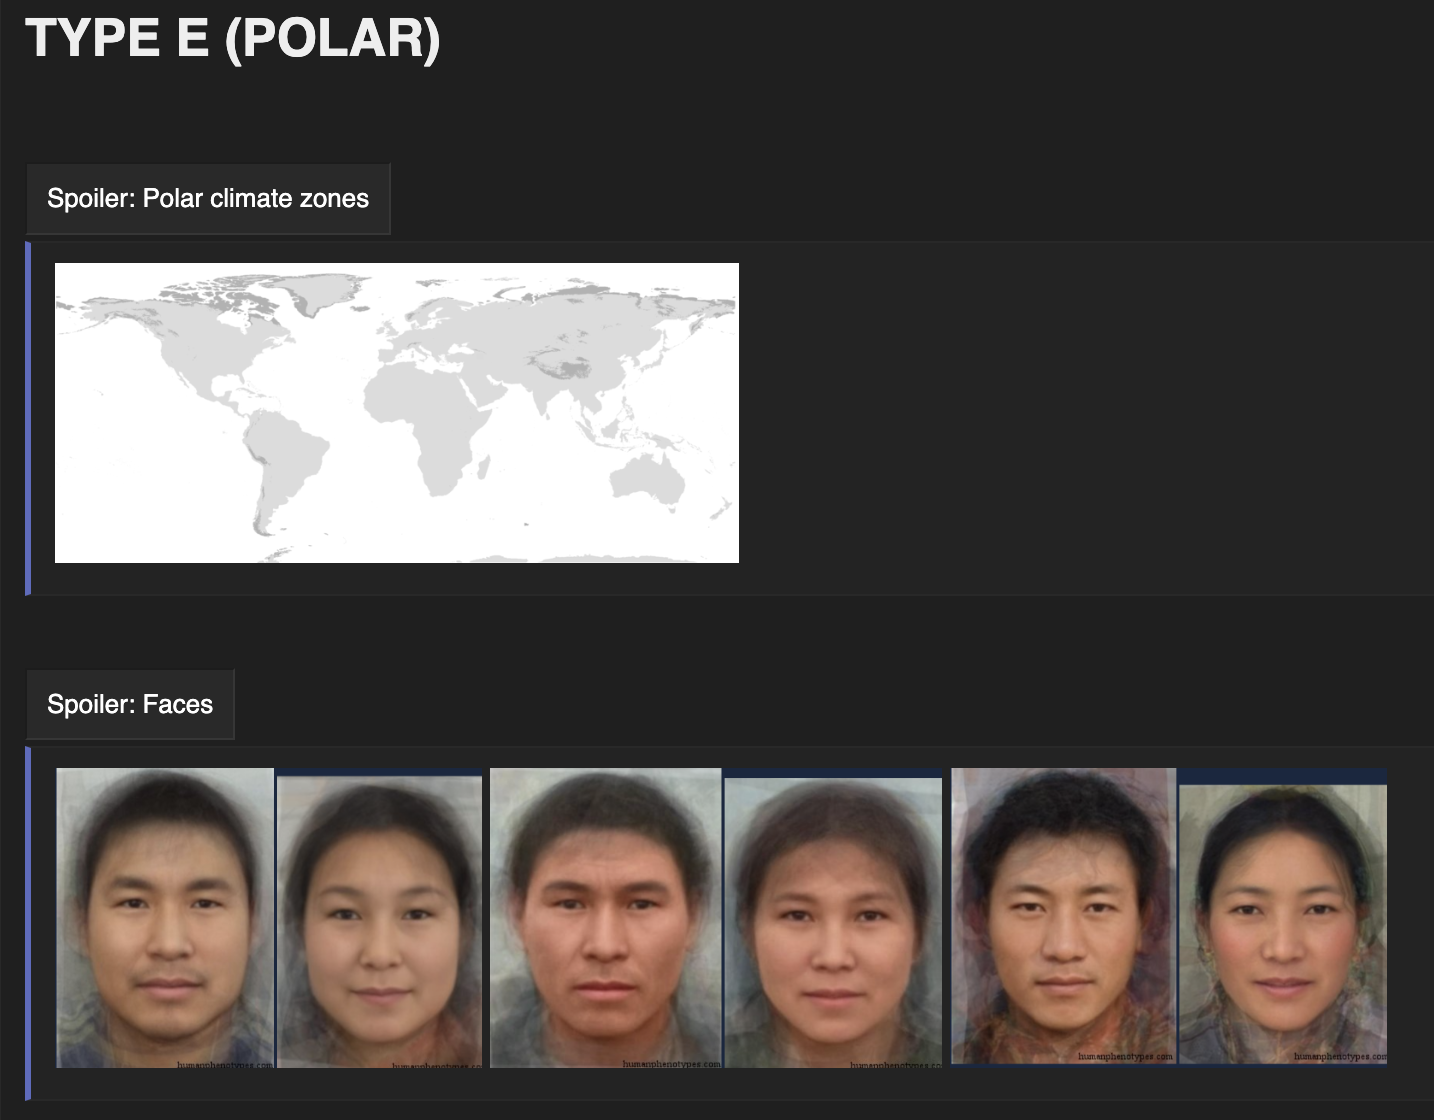This screenshot has width=1434, height=1120.
Task: Click dark-shaded Greenland on the map
Action: [325, 290]
